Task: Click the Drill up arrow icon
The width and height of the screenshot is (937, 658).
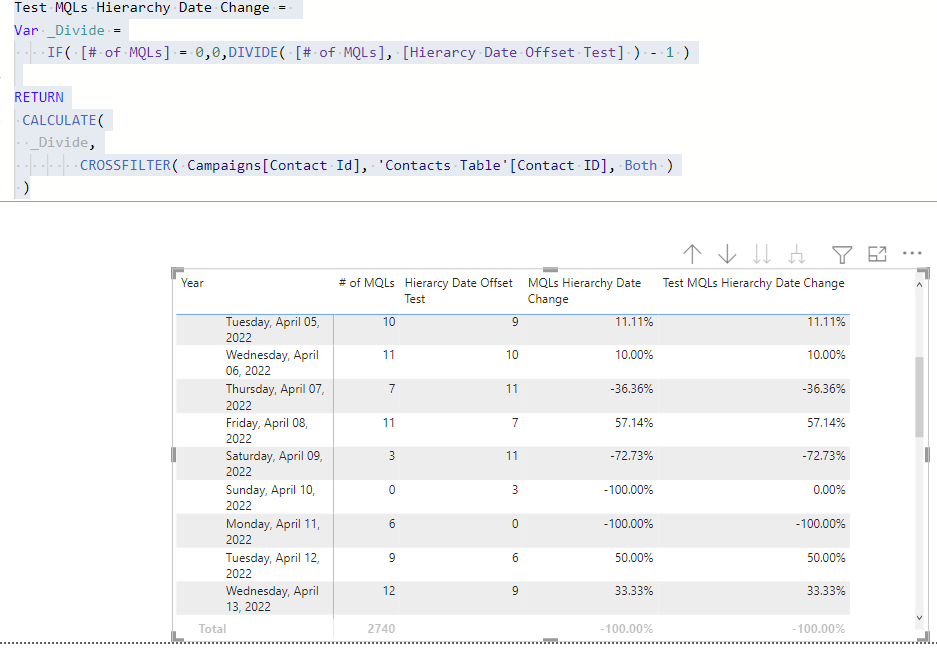Action: point(692,255)
